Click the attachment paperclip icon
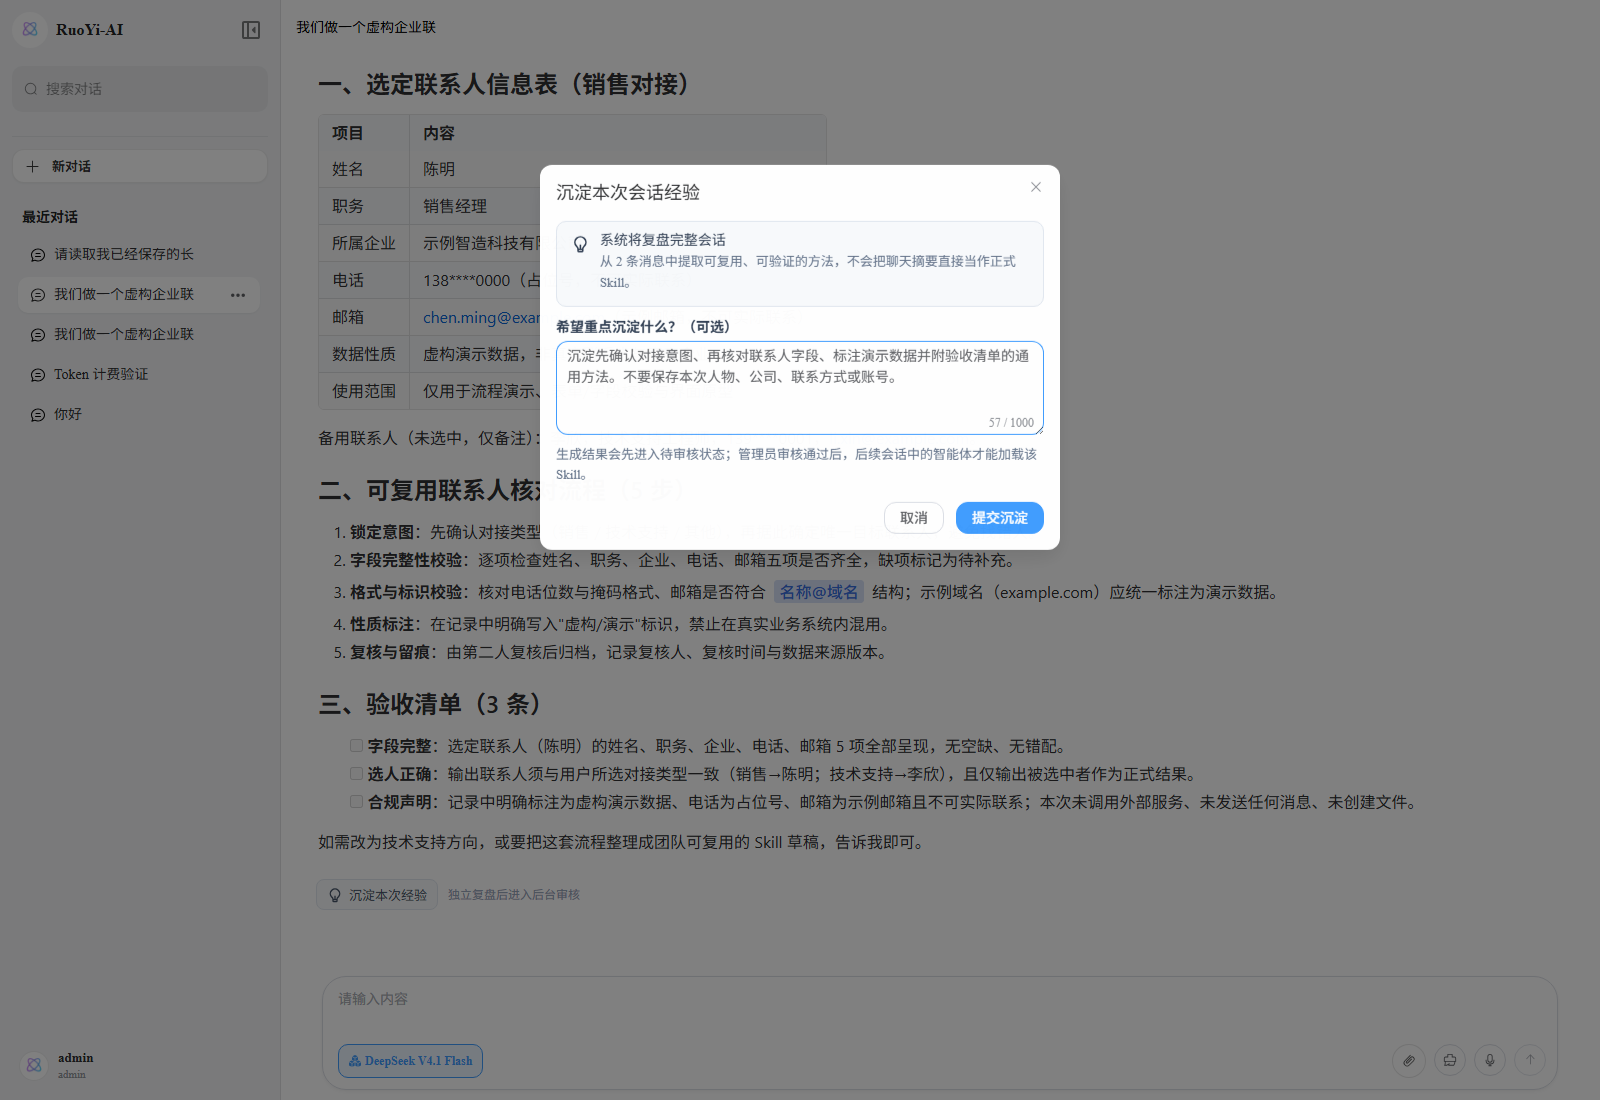Image resolution: width=1600 pixels, height=1100 pixels. coord(1408,1060)
